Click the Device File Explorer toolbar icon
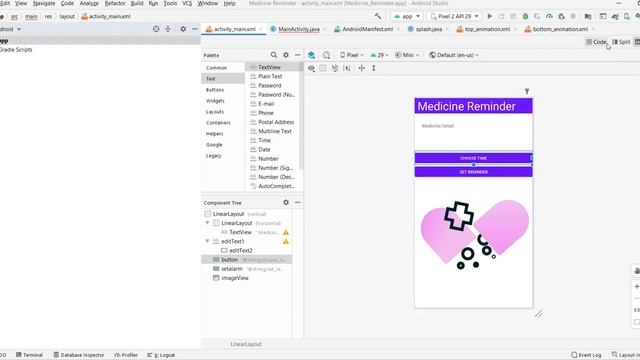This screenshot has height=360, width=640. coord(588,16)
